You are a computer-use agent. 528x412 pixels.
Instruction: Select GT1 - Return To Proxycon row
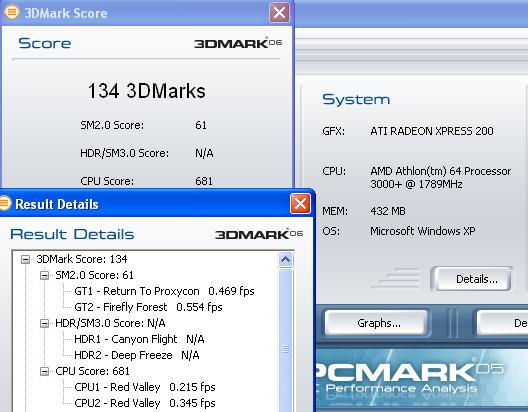pos(164,291)
